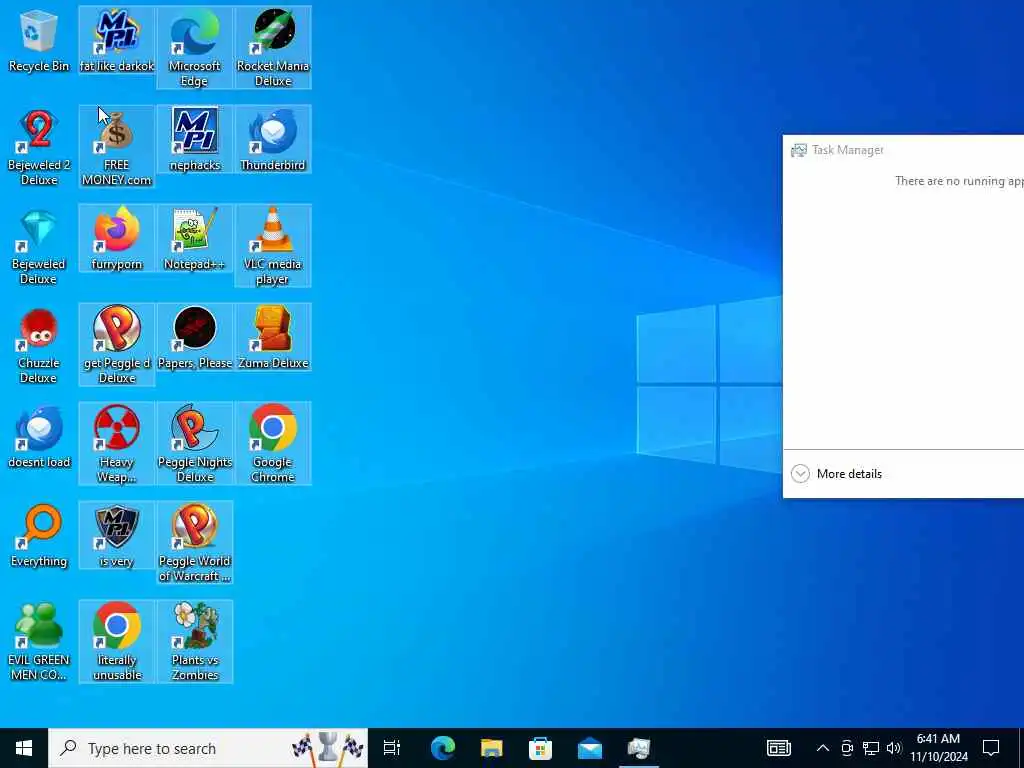Viewport: 1024px width, 768px height.
Task: Select Thunderbird desktop shortcut
Action: (x=273, y=140)
